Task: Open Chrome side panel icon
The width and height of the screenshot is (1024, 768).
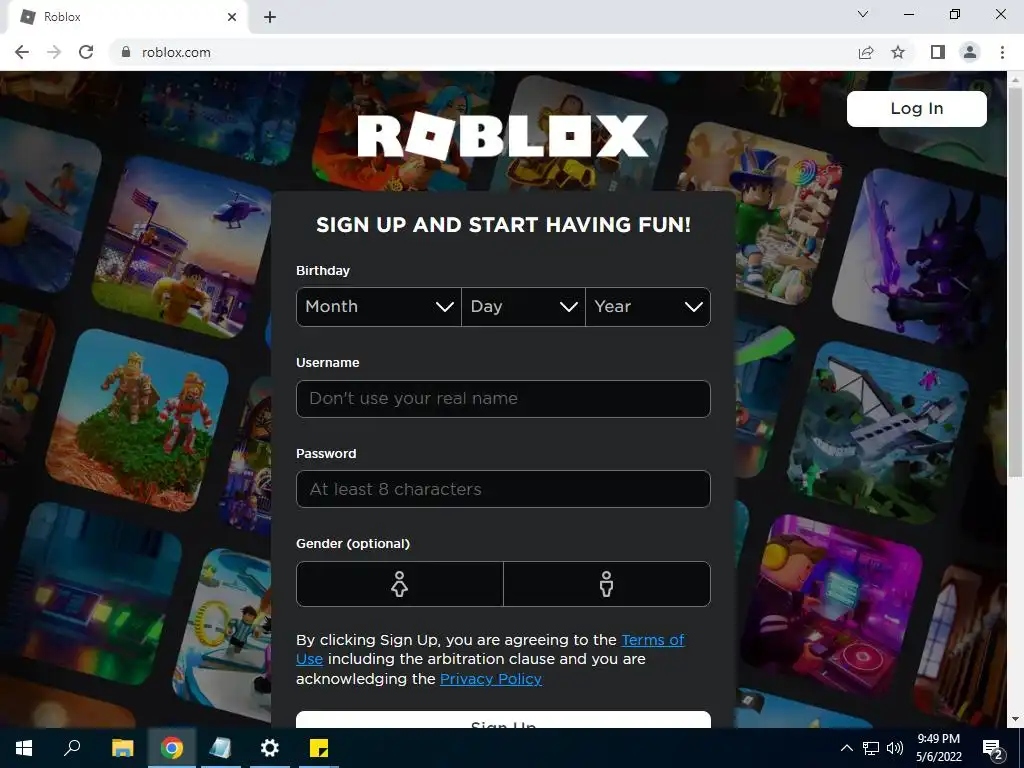Action: click(938, 52)
